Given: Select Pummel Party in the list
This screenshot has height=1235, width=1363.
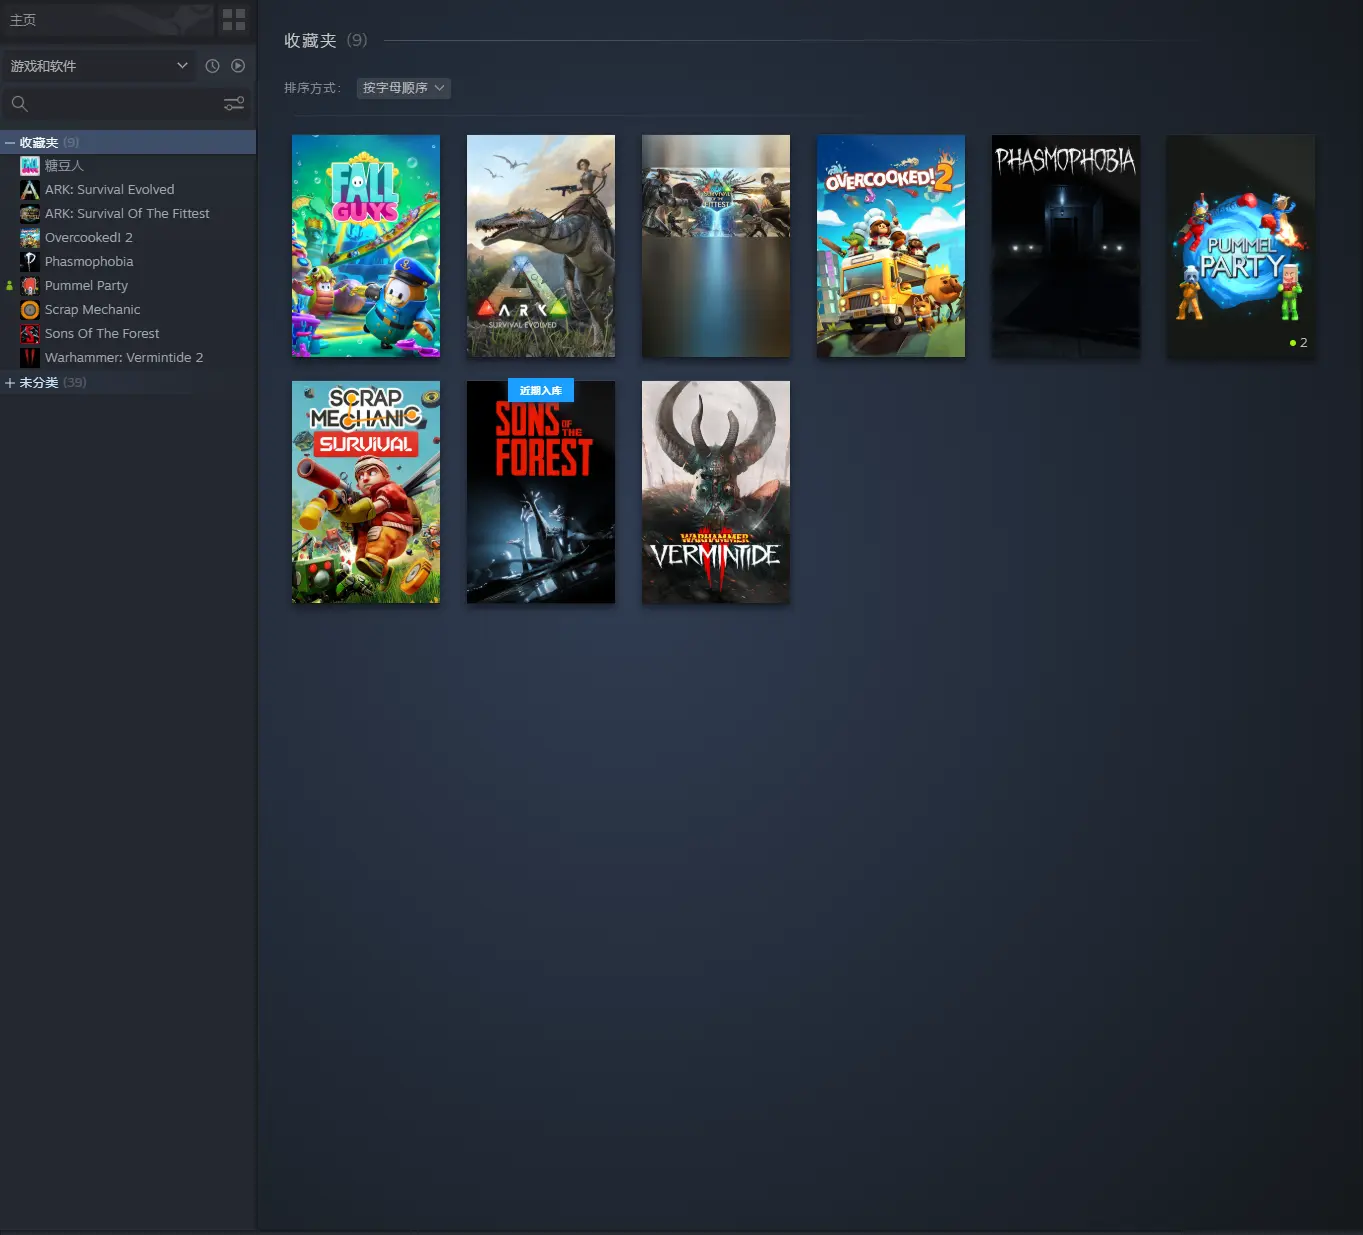Looking at the screenshot, I should click(128, 285).
